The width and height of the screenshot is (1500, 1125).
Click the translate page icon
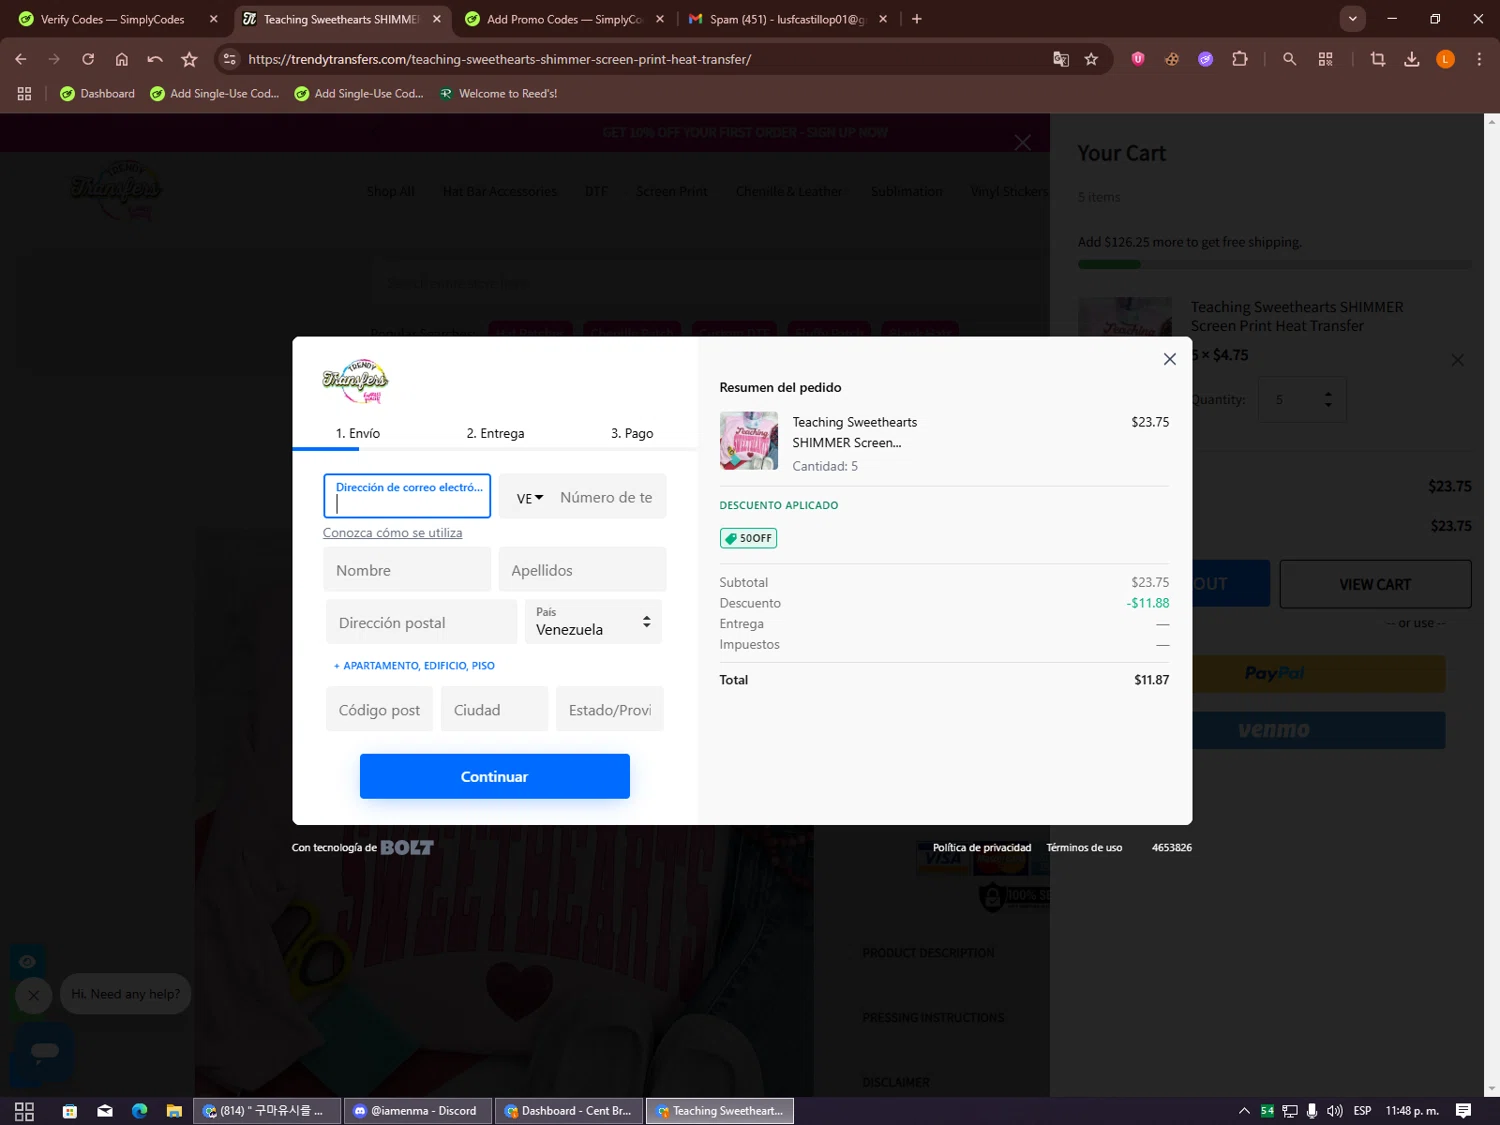pos(1061,59)
